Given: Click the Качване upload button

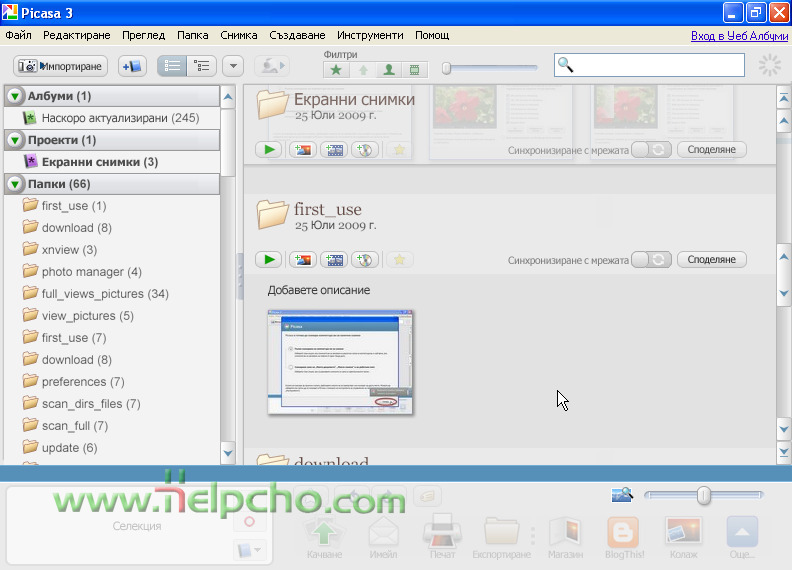Looking at the screenshot, I should [x=324, y=538].
